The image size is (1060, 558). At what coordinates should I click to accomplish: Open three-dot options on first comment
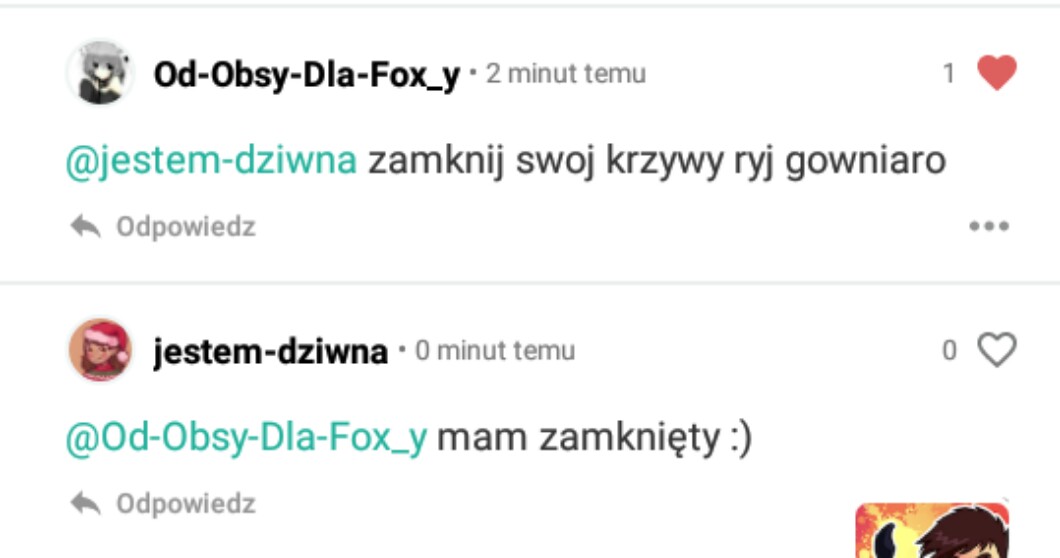click(989, 226)
